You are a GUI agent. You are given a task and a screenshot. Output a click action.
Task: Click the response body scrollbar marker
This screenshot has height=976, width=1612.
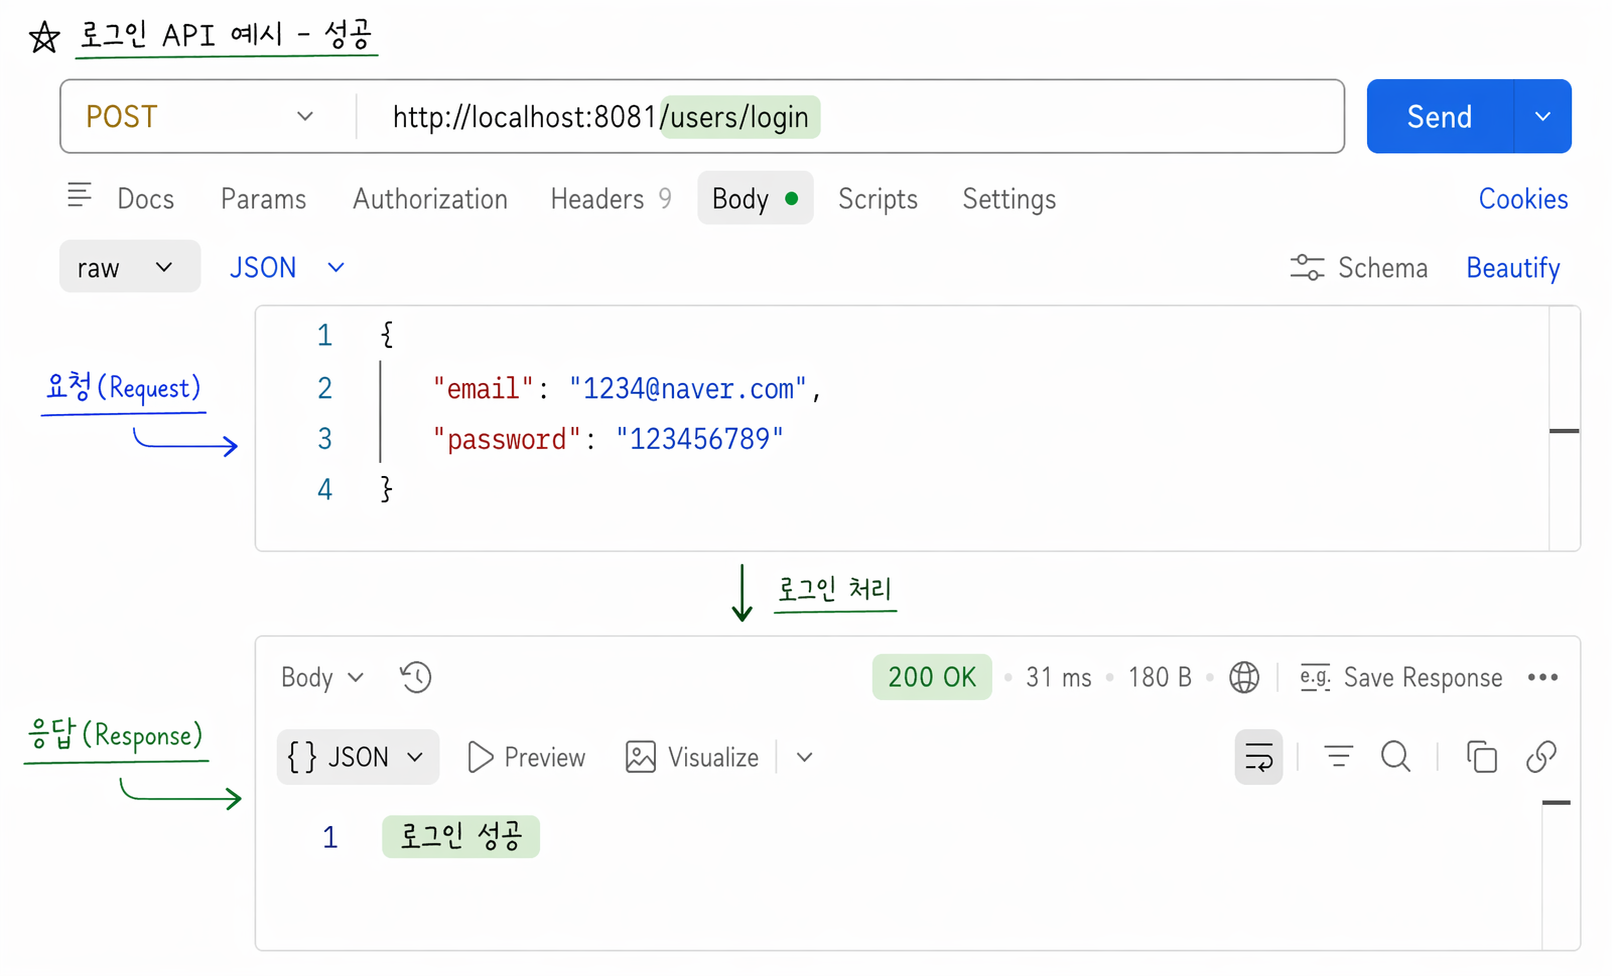pyautogui.click(x=1556, y=802)
